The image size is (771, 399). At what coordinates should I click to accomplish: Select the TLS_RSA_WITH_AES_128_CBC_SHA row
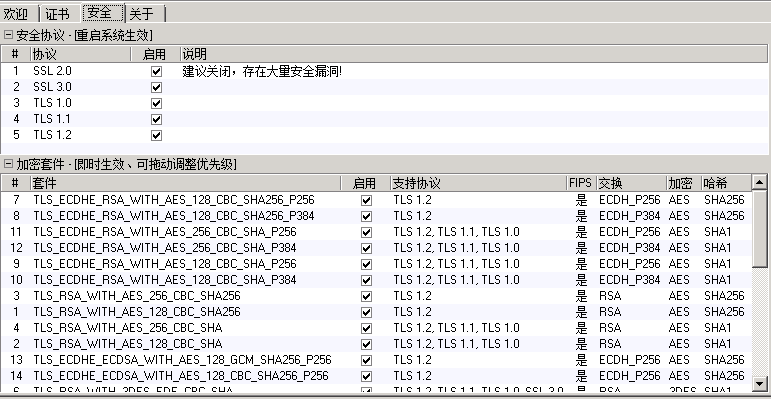click(376, 344)
